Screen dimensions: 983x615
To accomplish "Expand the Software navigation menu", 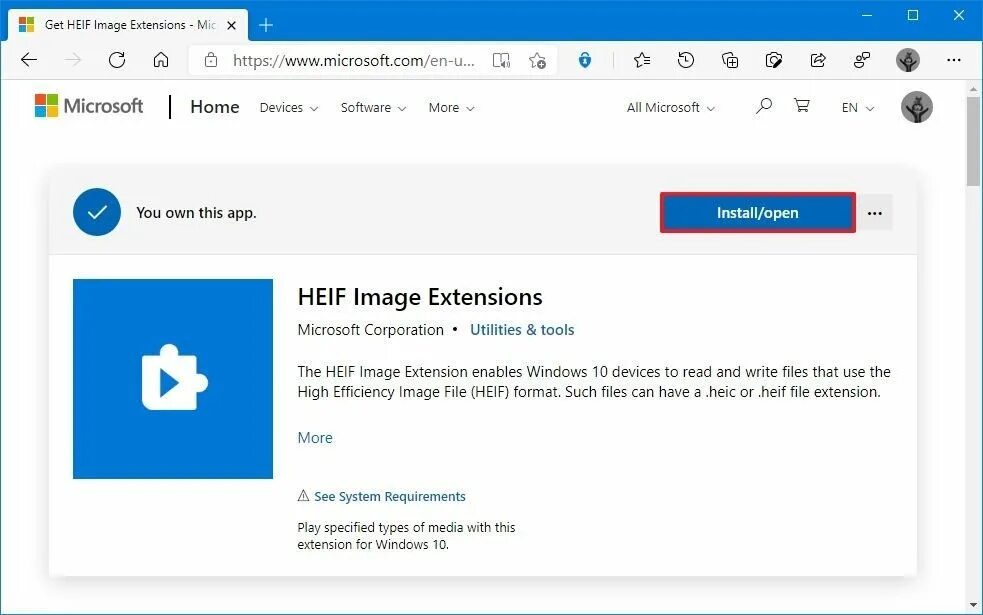I will click(x=372, y=107).
